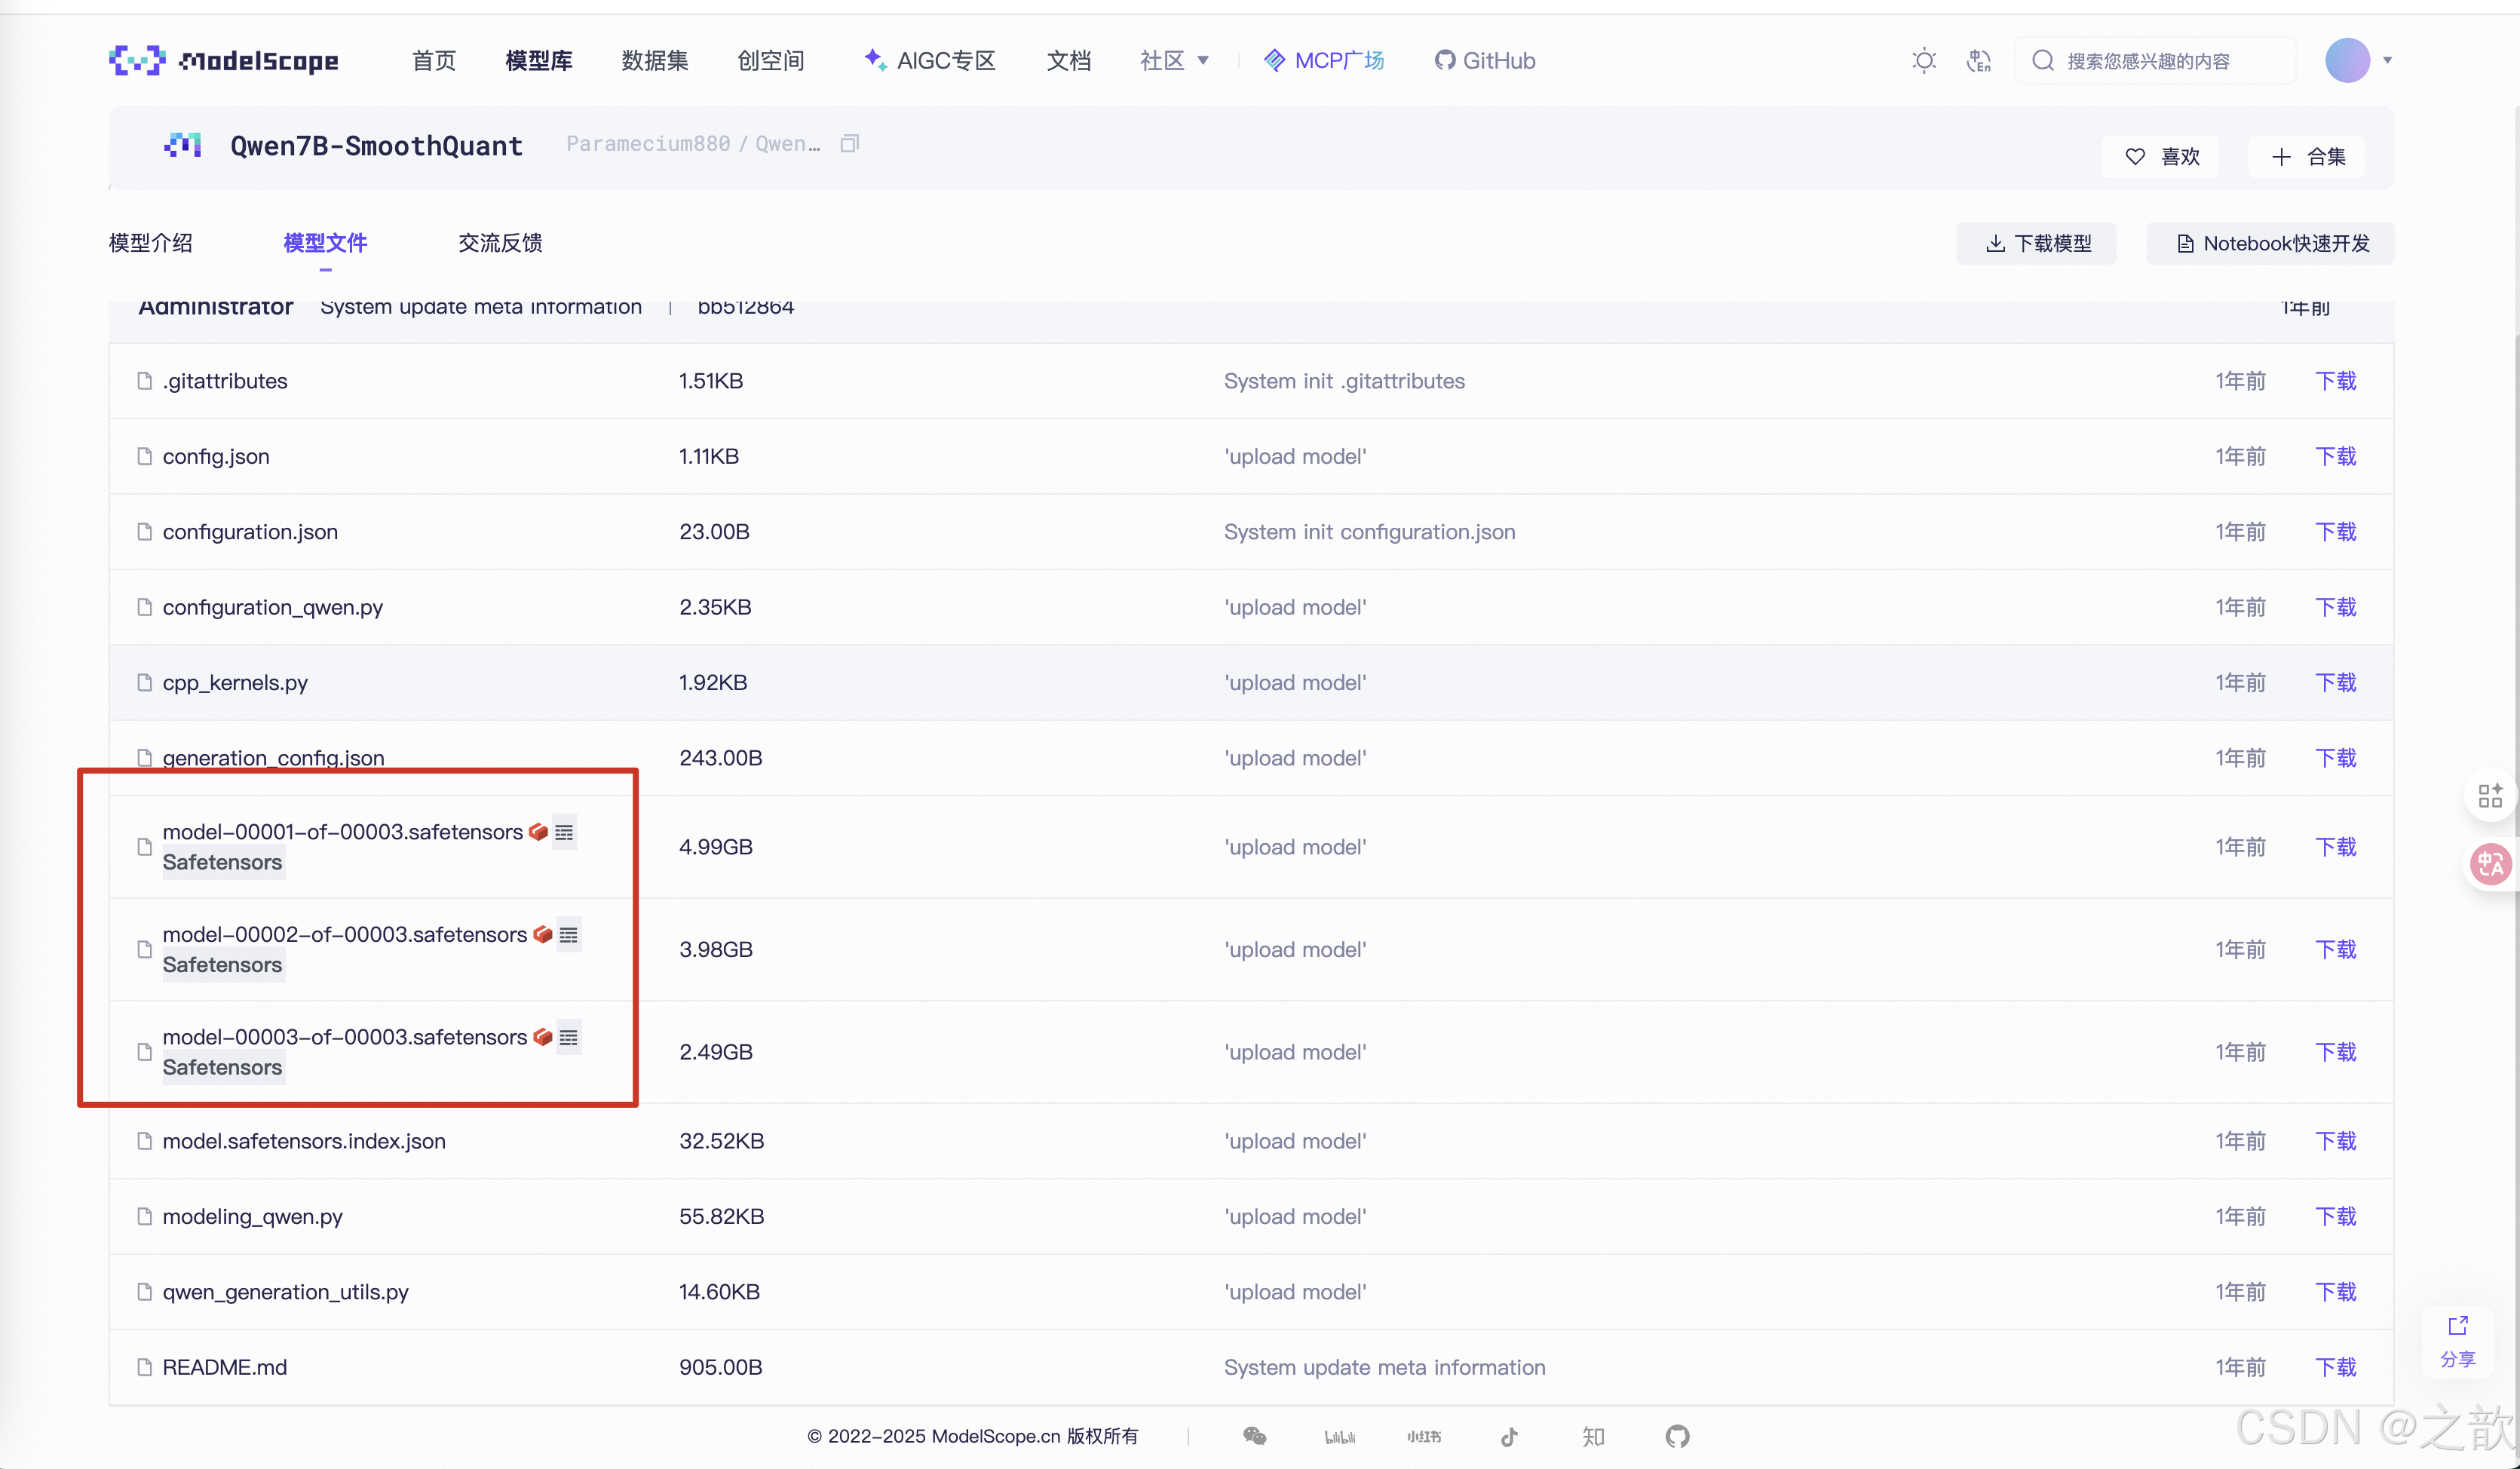Image resolution: width=2520 pixels, height=1469 pixels.
Task: Open qwen_generation_utils.py file
Action: pyautogui.click(x=286, y=1292)
